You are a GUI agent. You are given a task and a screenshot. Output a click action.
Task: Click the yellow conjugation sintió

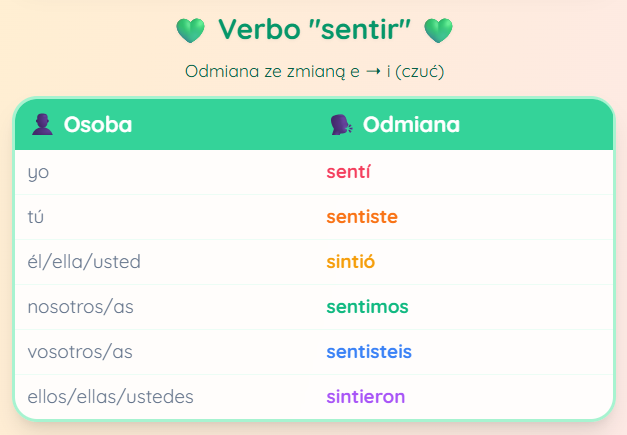click(x=351, y=262)
